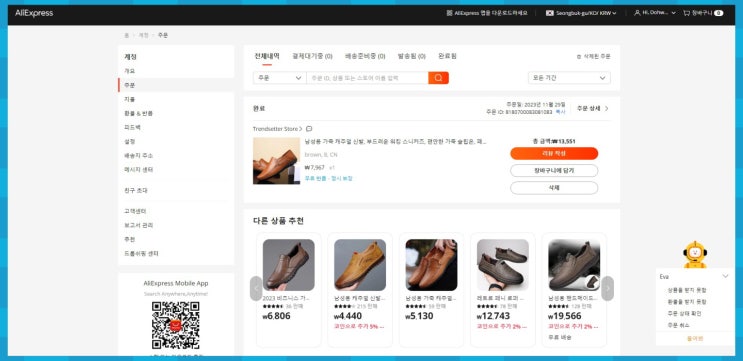Open the Trendsetter Store link
The height and width of the screenshot is (361, 743).
point(277,129)
